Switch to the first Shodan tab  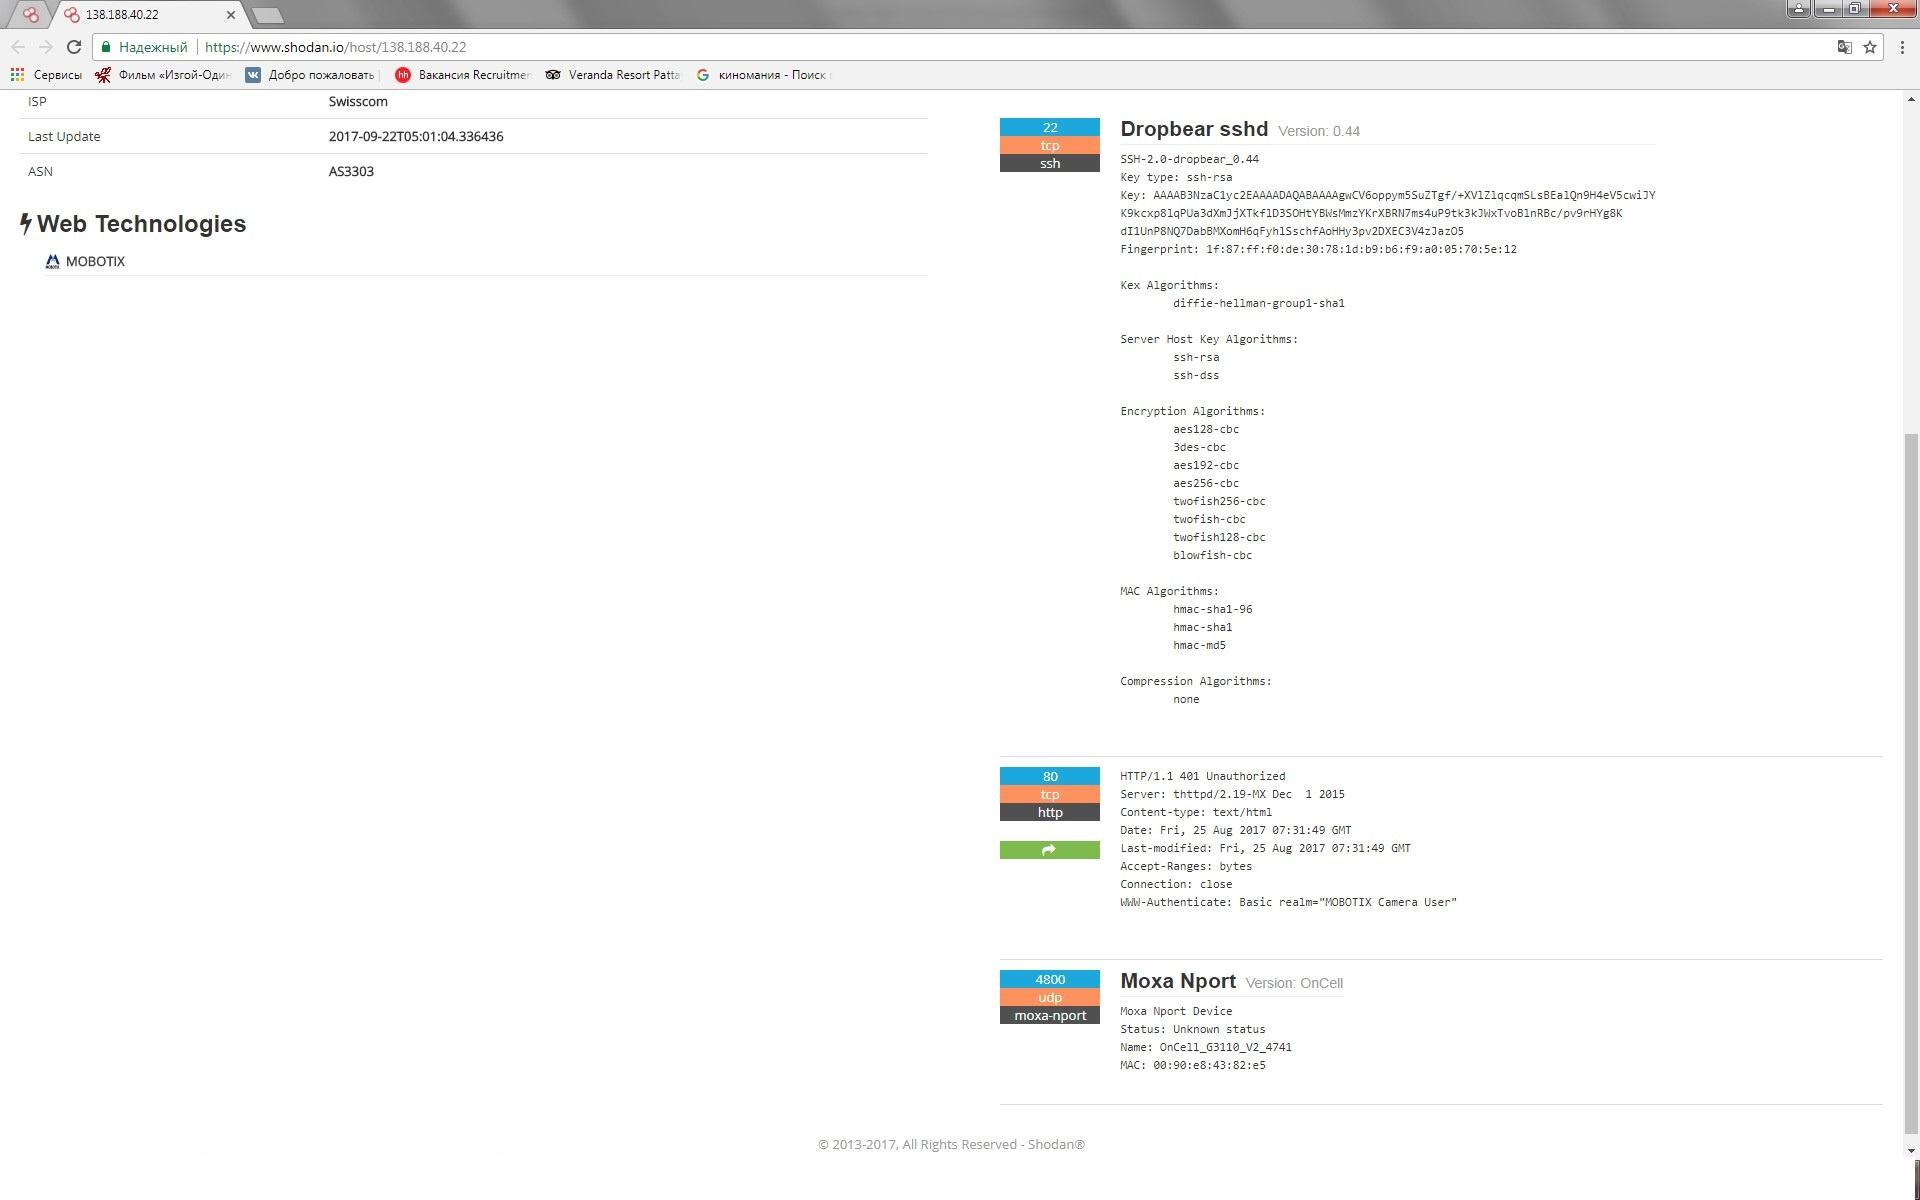pyautogui.click(x=31, y=15)
